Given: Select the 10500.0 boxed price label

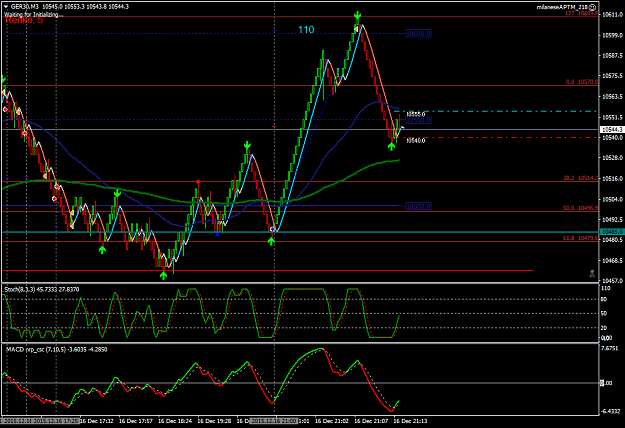Looking at the screenshot, I should (x=418, y=206).
